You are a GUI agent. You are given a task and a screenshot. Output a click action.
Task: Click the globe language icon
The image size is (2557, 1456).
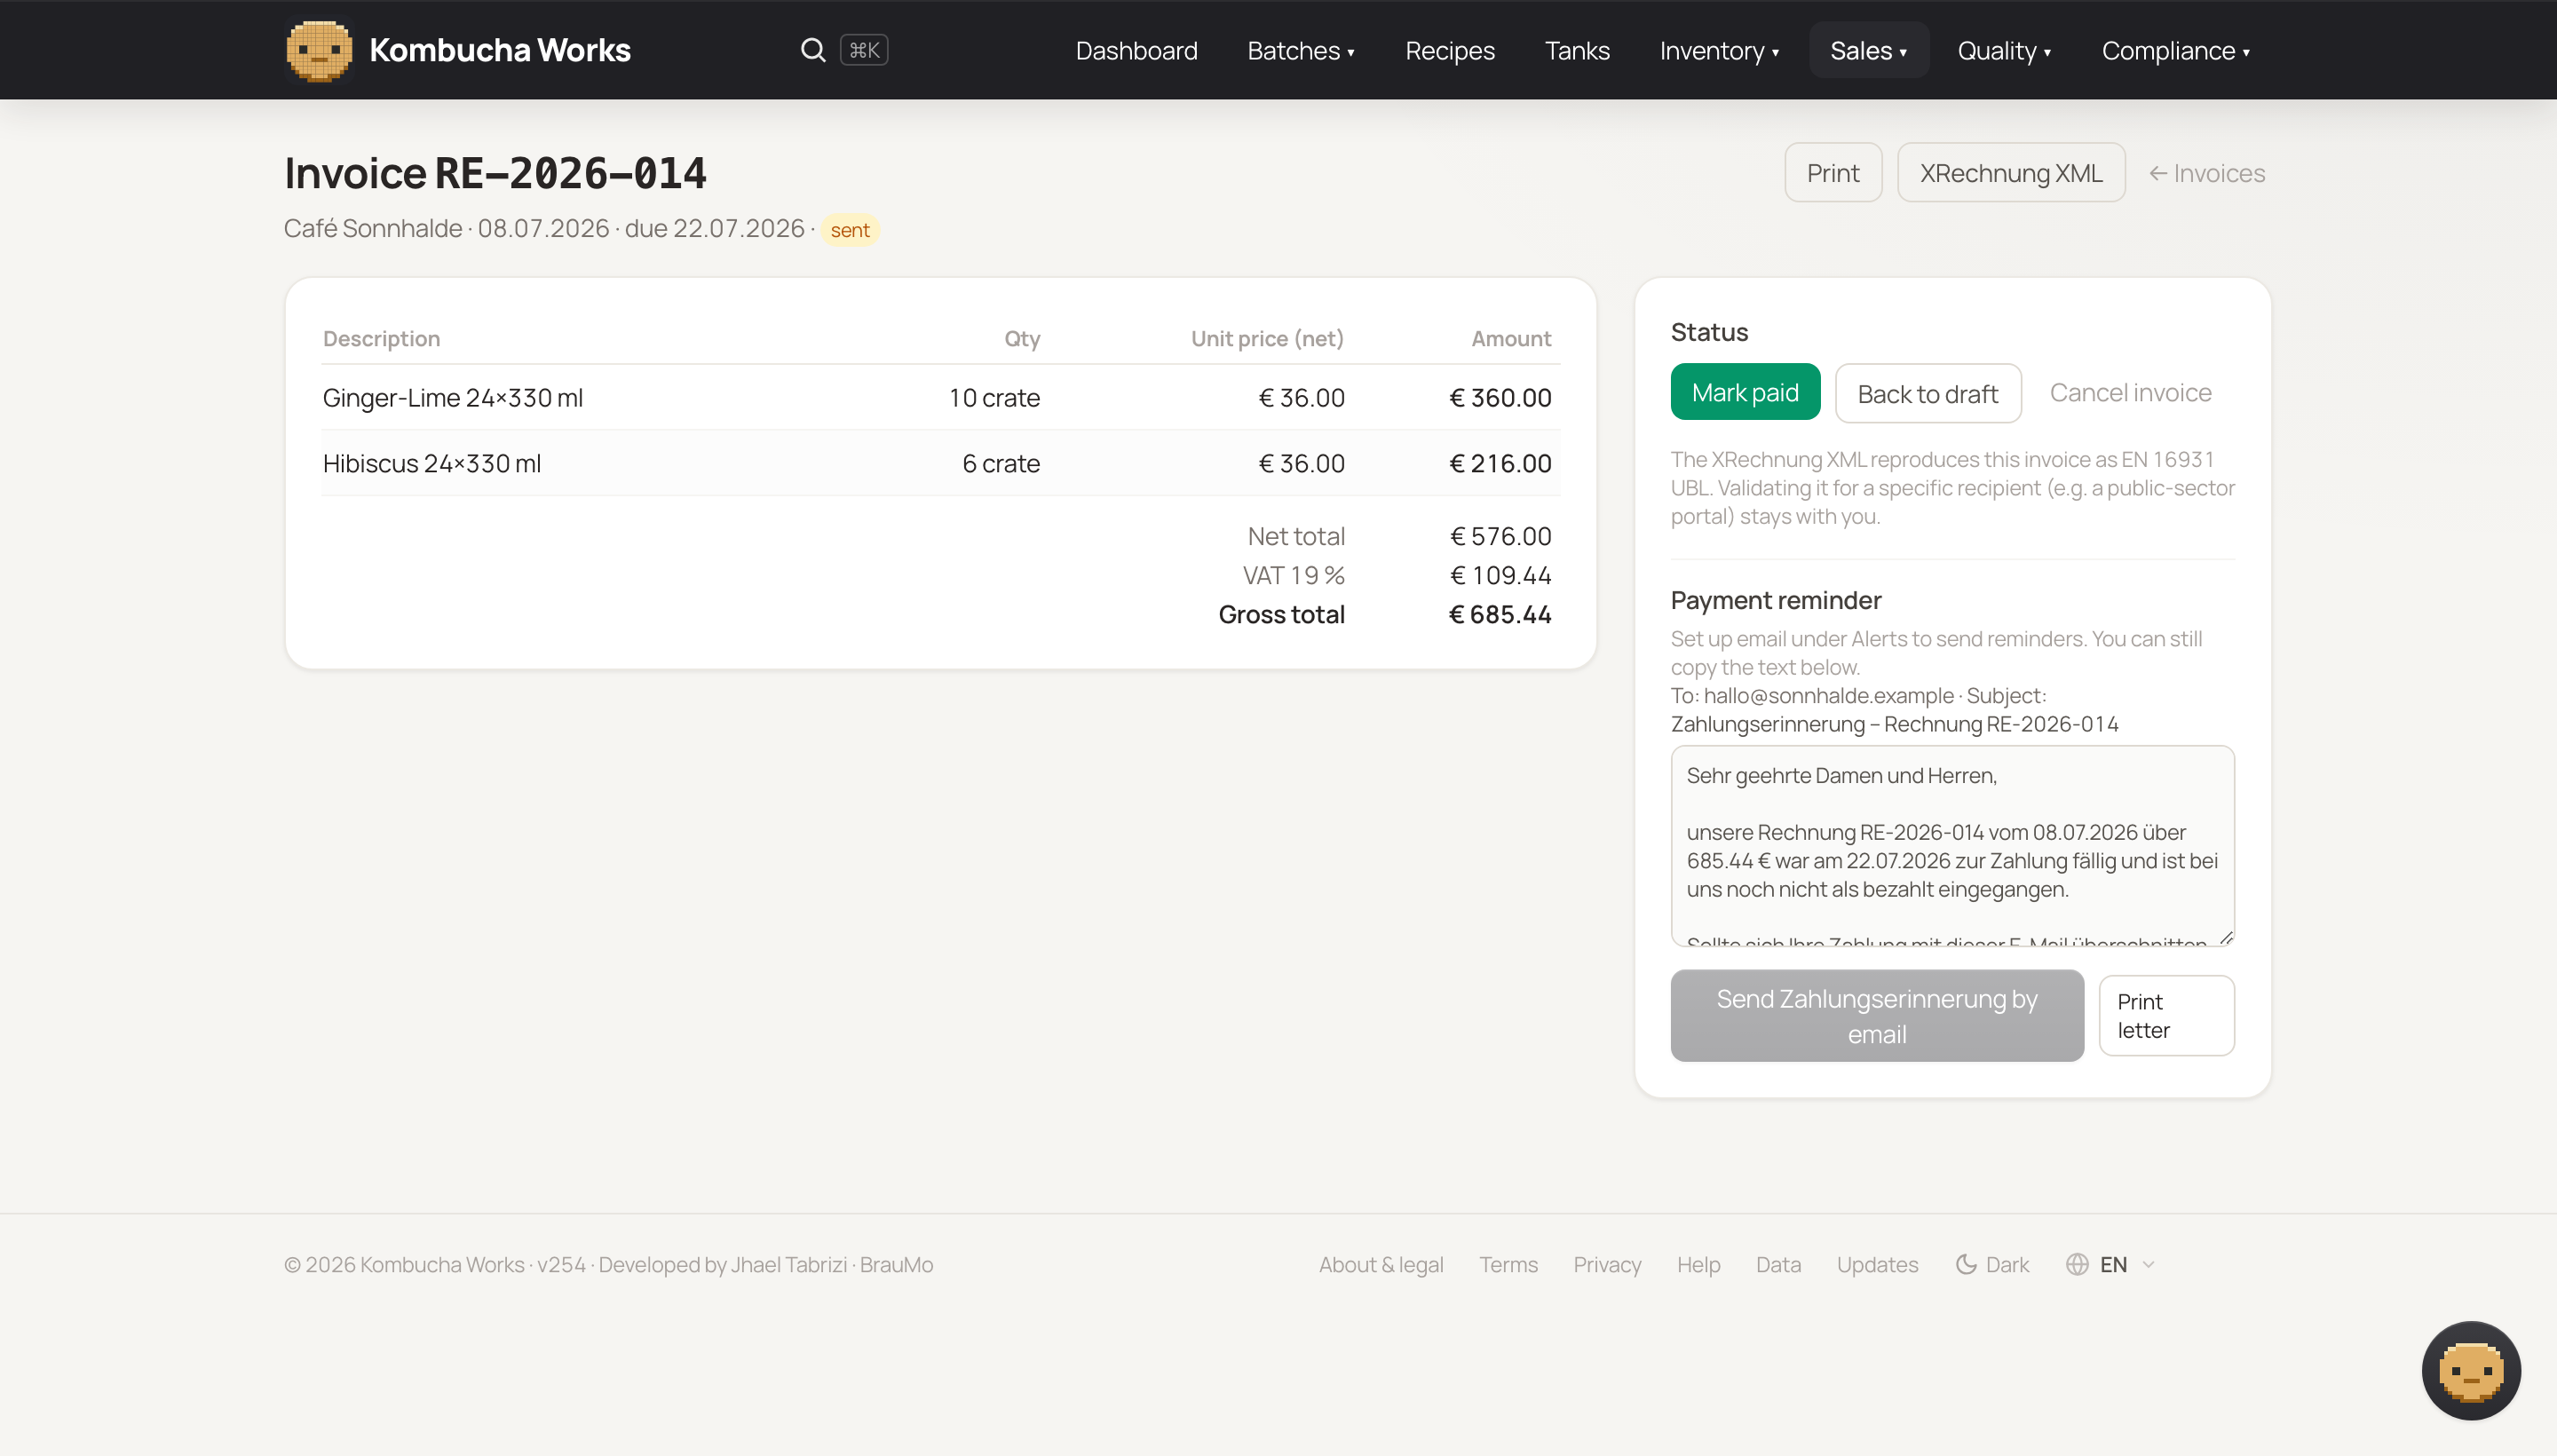2077,1264
